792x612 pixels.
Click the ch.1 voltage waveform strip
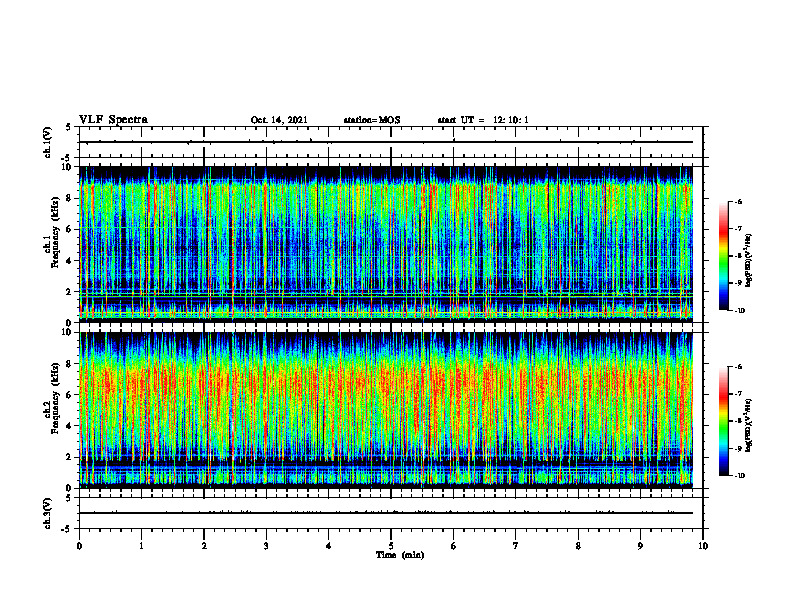[x=391, y=142]
